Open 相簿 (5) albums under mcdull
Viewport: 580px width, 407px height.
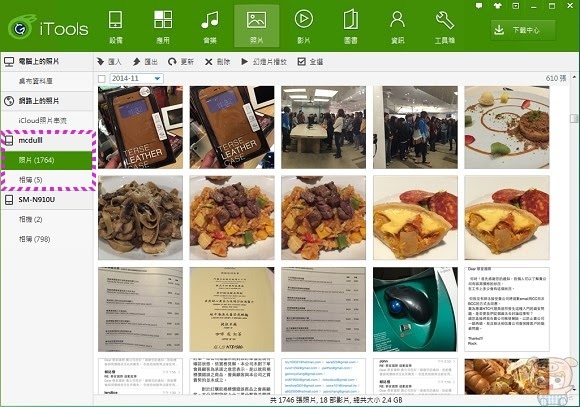pos(47,180)
